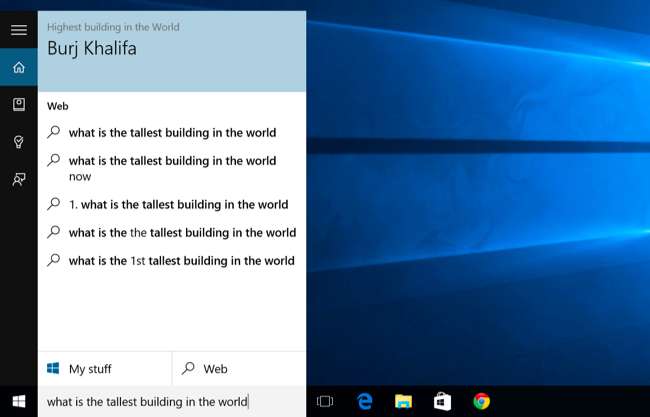Launch Microsoft Edge from the taskbar

(364, 401)
